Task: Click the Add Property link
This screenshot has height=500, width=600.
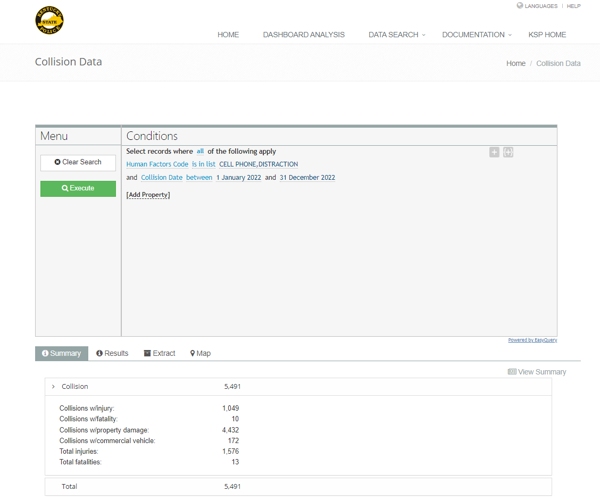Action: [148, 195]
